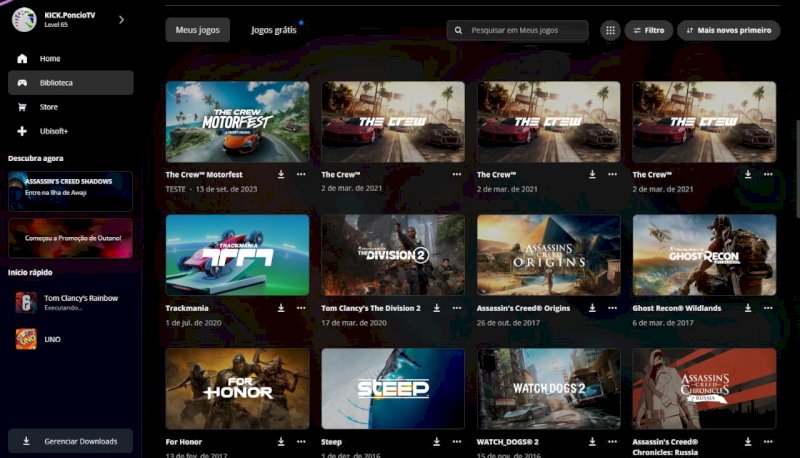Click the UNO quick start icon
This screenshot has height=458, width=800.
click(26, 339)
